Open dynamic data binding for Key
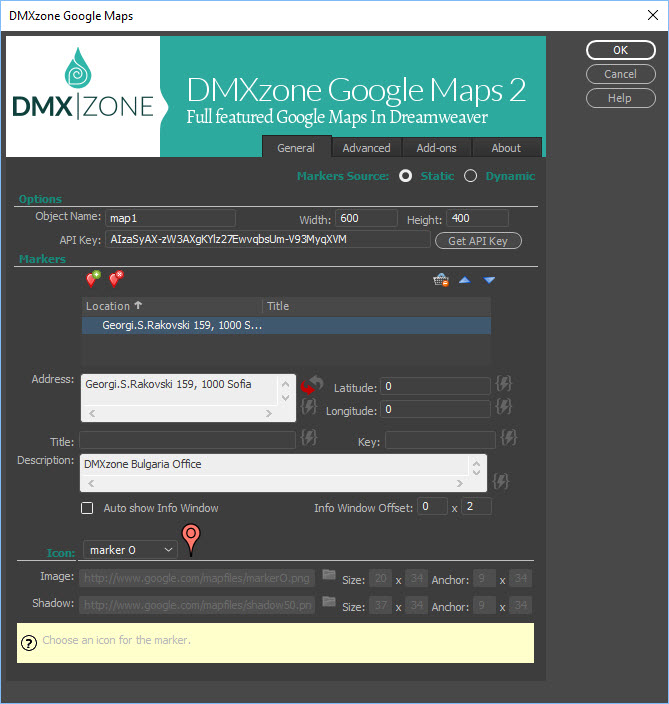This screenshot has height=704, width=669. (x=509, y=437)
